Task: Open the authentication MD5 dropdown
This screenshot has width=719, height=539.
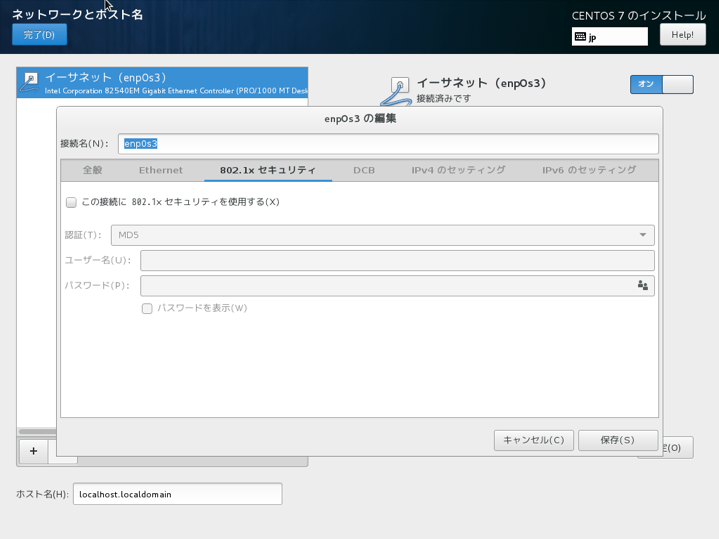Action: point(382,235)
